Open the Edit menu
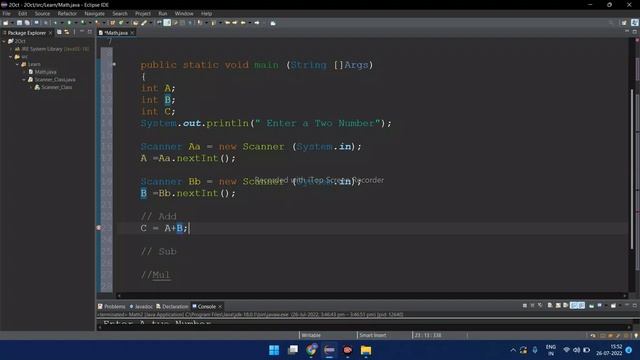The height and width of the screenshot is (360, 640). click(x=22, y=13)
